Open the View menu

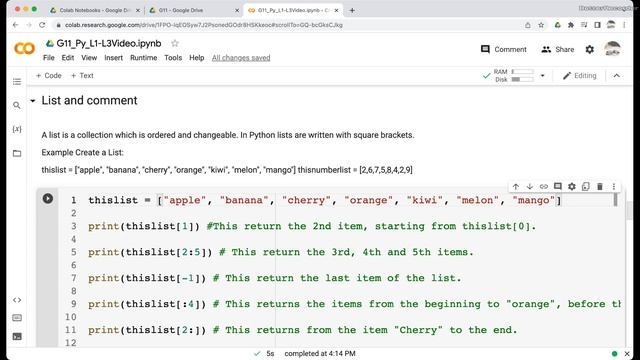coord(89,58)
